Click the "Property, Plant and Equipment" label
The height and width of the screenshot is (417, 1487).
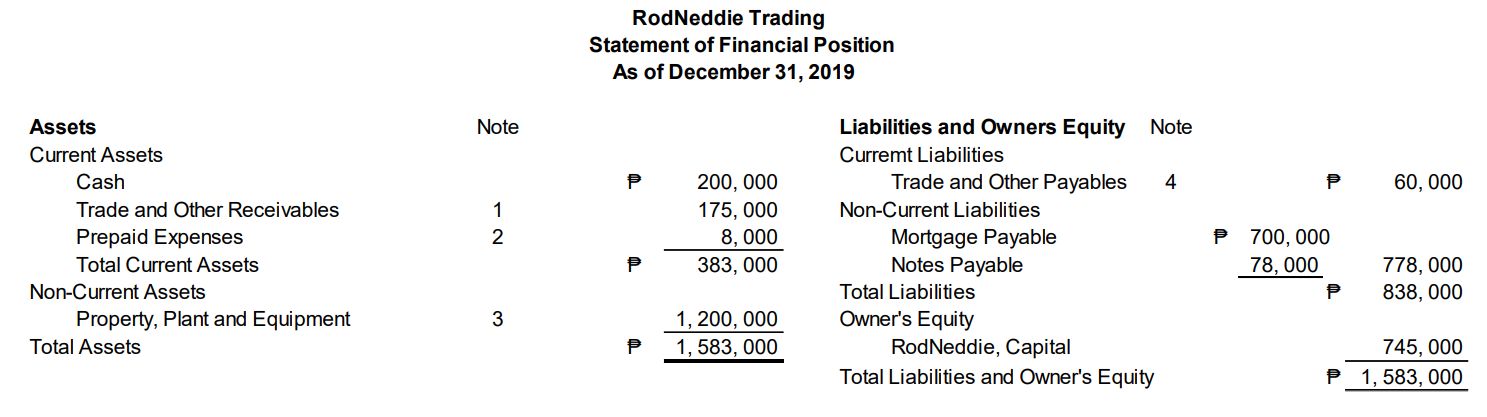pyautogui.click(x=213, y=319)
